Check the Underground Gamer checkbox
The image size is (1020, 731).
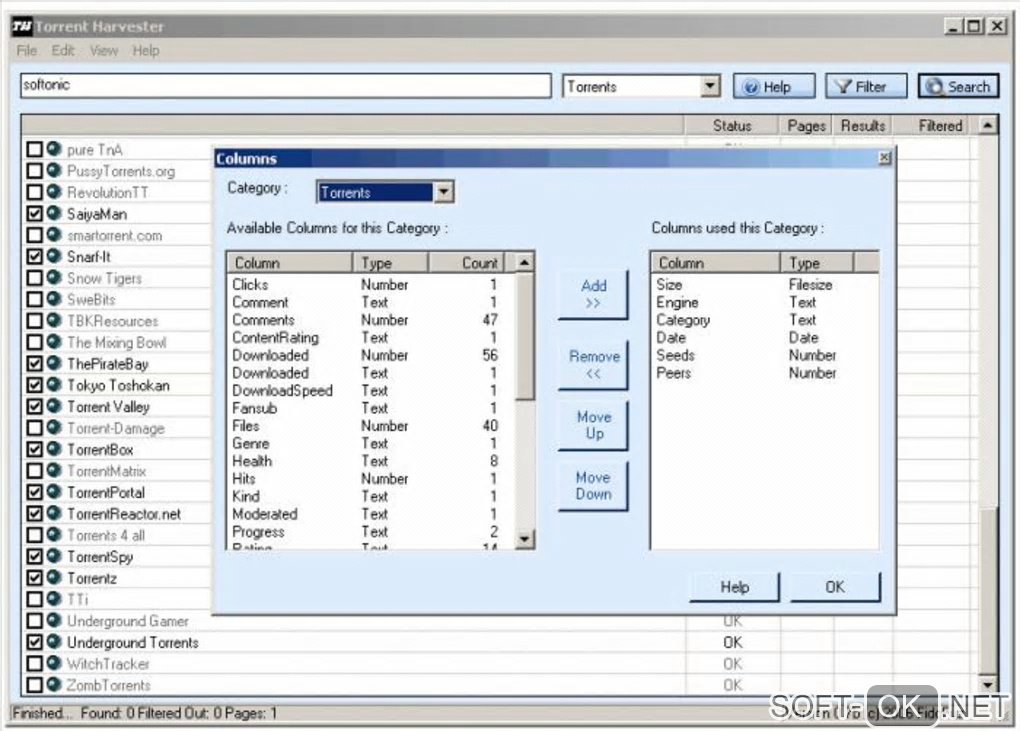point(34,620)
